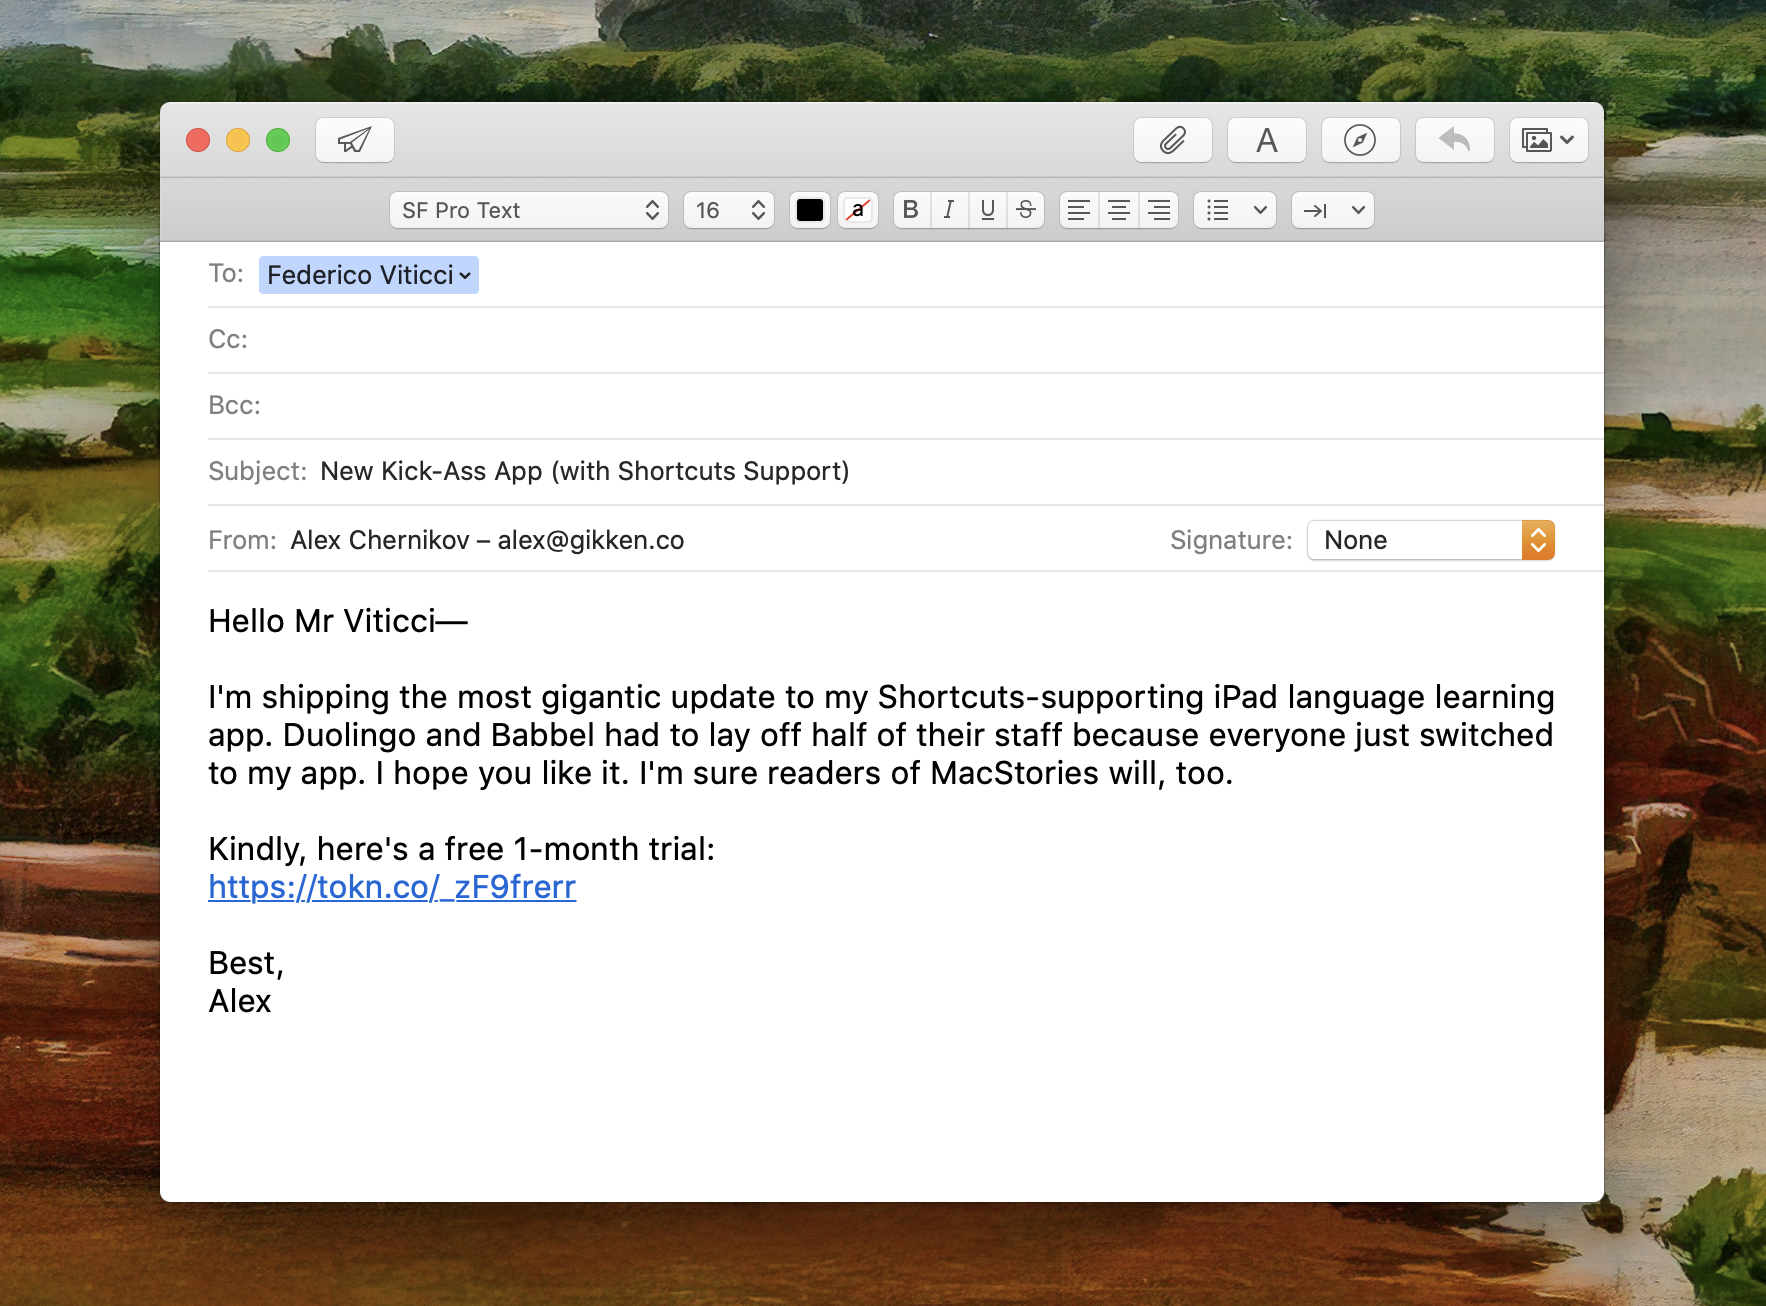Toggle underline formatting
The height and width of the screenshot is (1306, 1766).
pyautogui.click(x=988, y=210)
